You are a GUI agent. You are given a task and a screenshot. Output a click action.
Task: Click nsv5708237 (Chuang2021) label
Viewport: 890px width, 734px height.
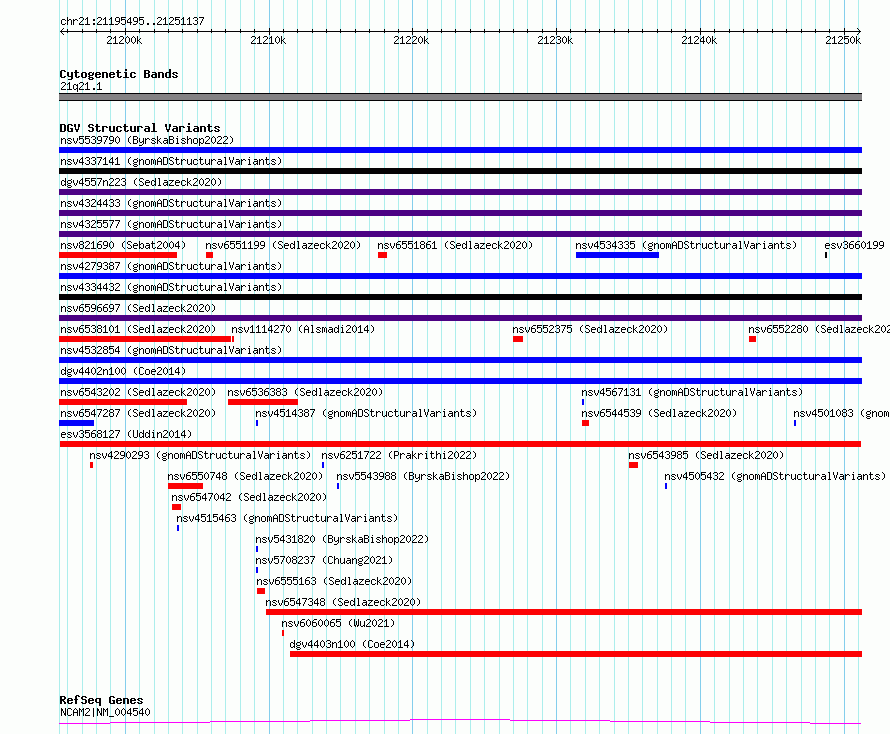(324, 560)
